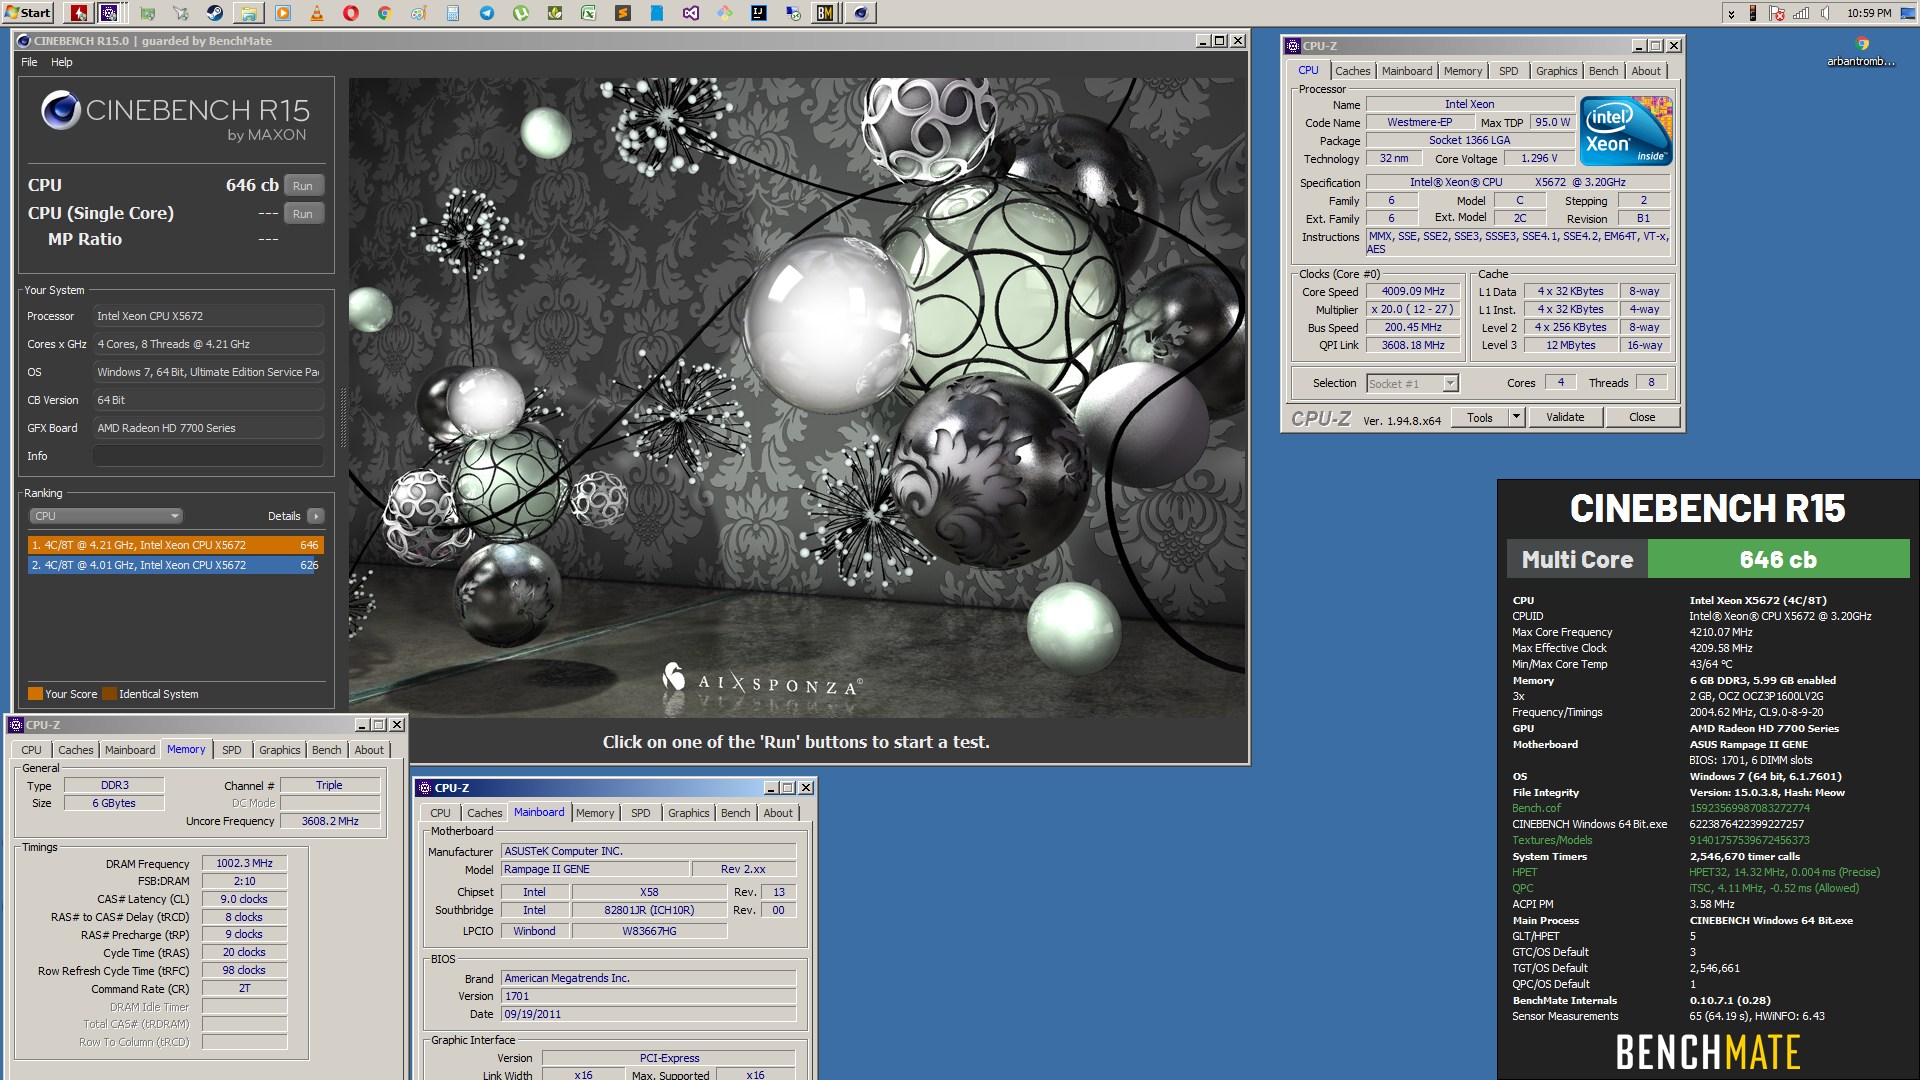Open the CPU ranking type dropdown

point(105,516)
